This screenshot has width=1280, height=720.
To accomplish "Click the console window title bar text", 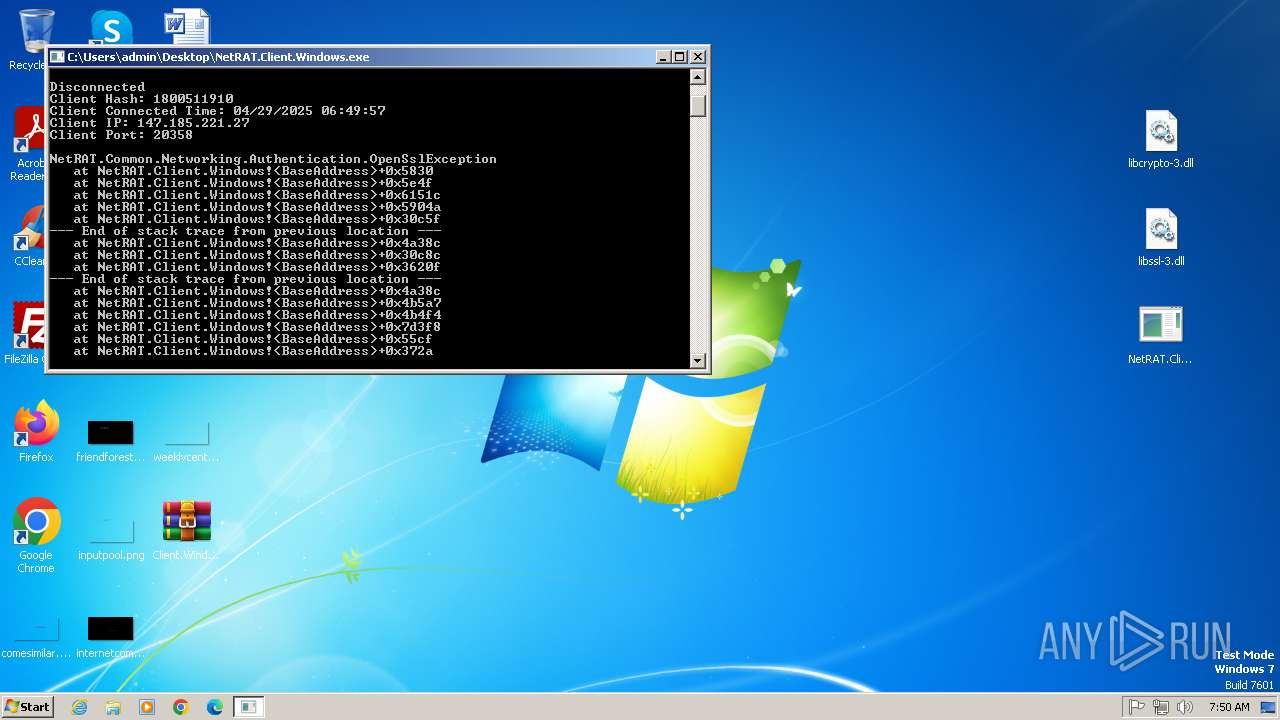I will [x=218, y=57].
